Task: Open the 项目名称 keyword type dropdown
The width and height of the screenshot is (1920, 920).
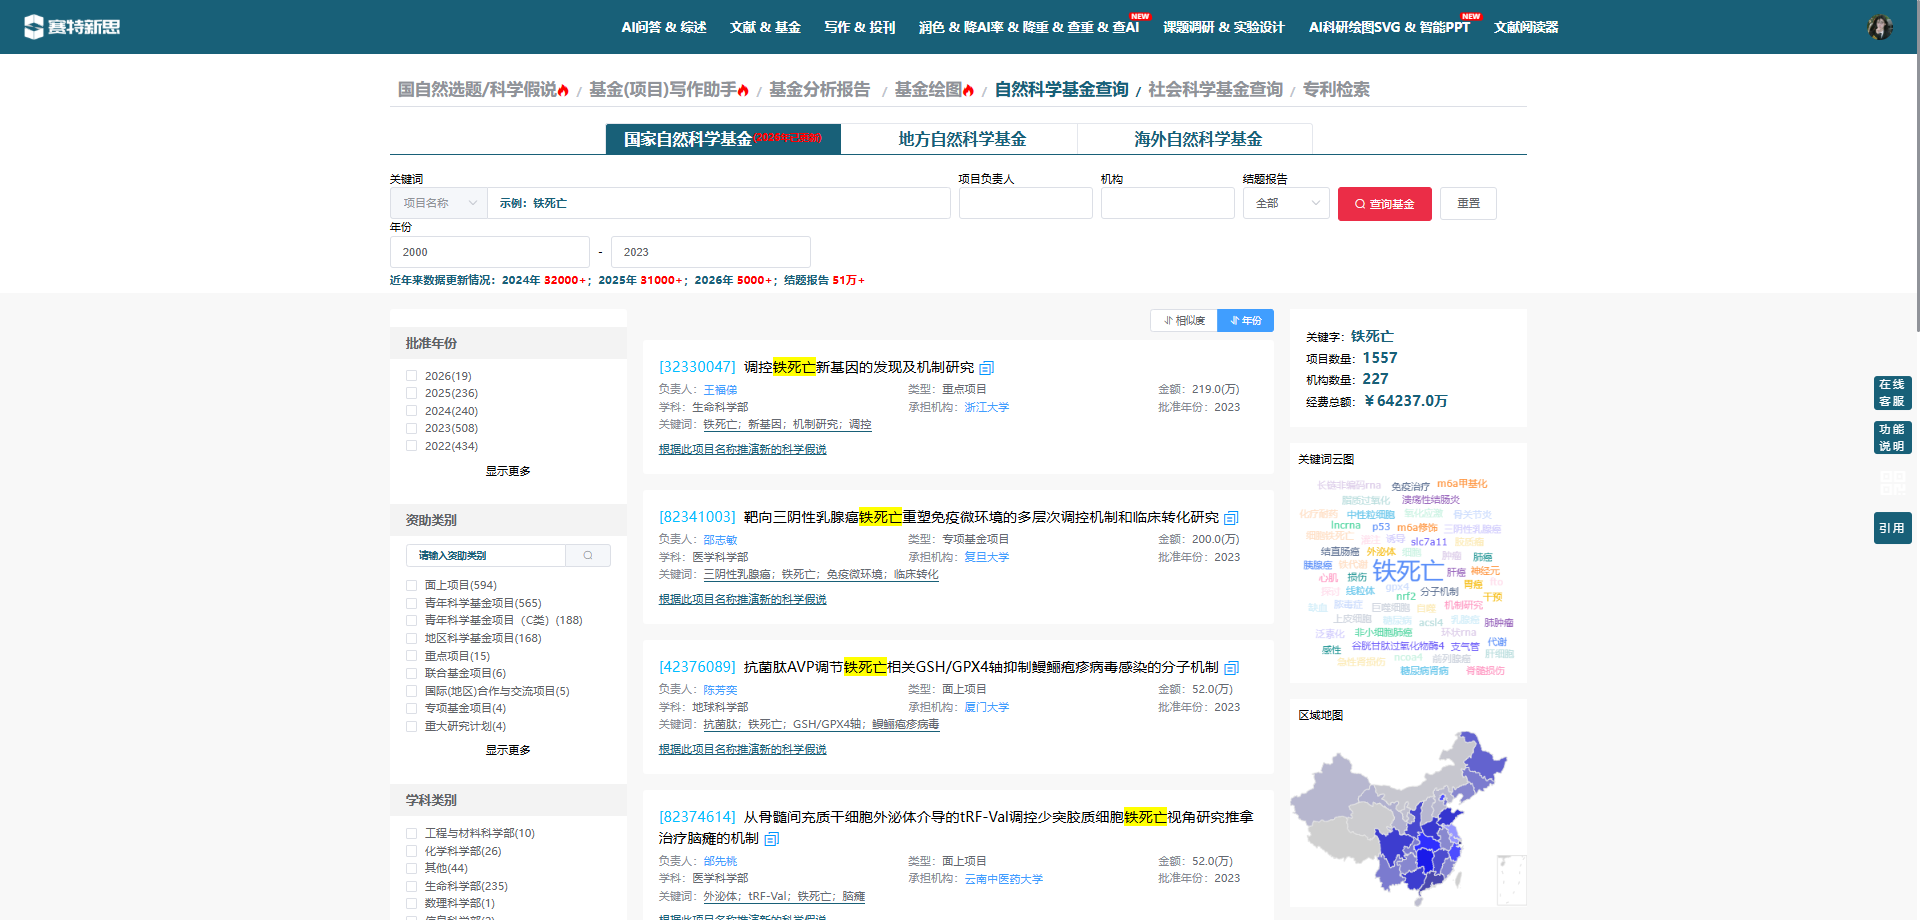Action: [439, 203]
